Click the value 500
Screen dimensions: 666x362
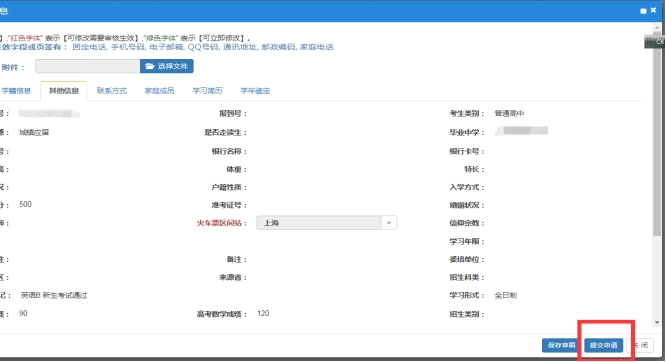(25, 204)
